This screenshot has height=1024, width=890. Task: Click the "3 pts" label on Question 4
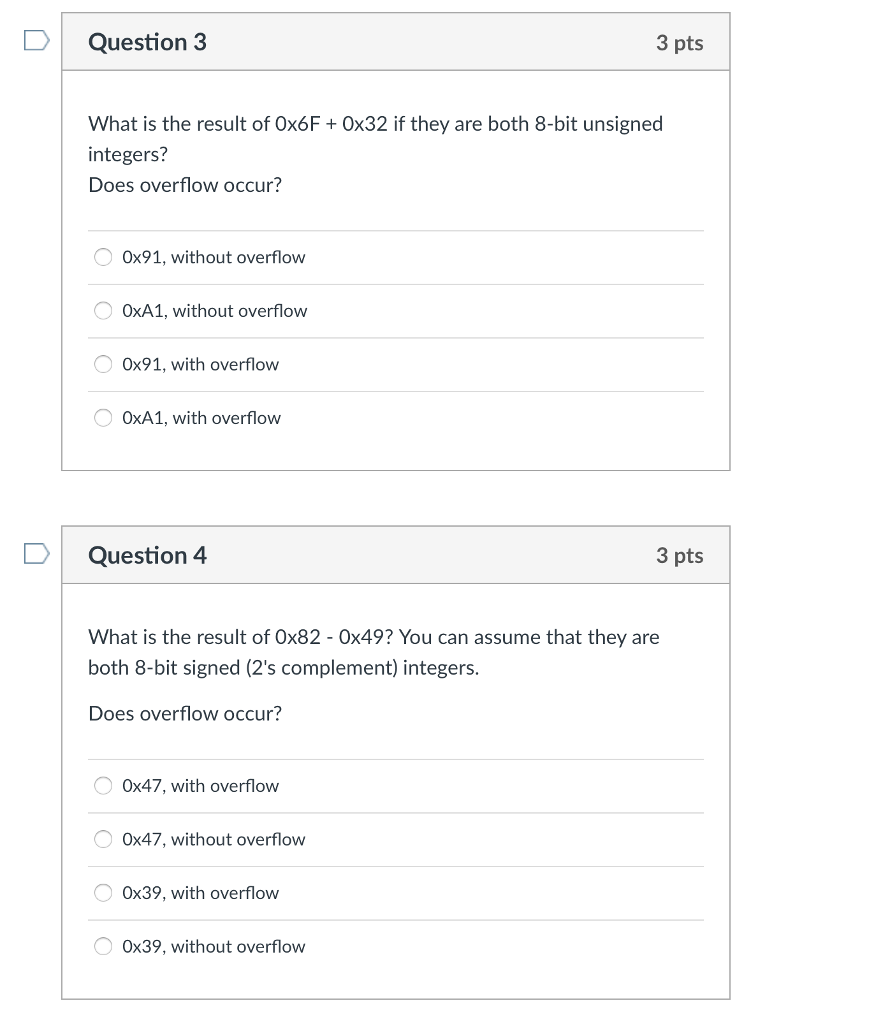point(681,556)
